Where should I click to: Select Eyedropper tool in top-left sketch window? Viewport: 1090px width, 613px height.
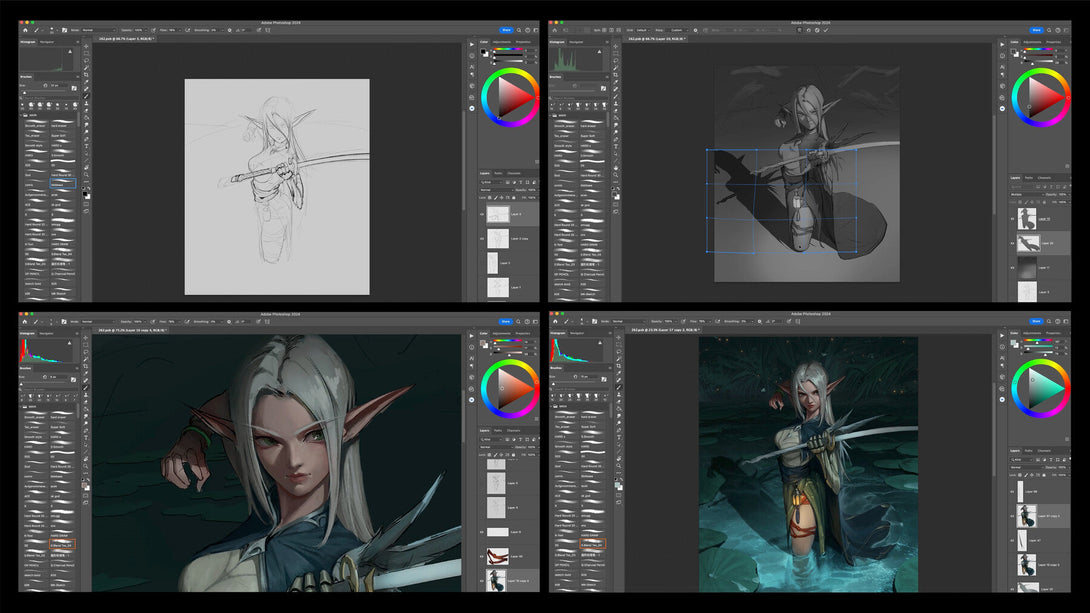86,81
